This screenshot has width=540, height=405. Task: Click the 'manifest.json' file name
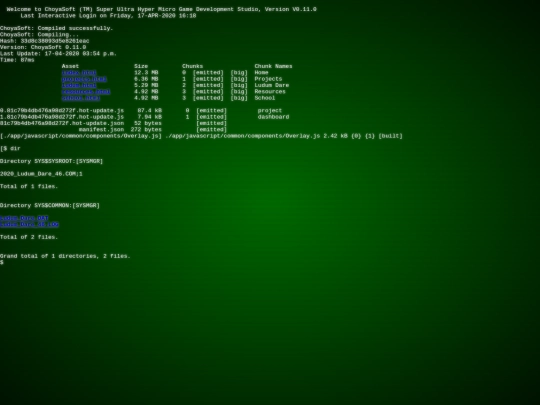(x=101, y=129)
